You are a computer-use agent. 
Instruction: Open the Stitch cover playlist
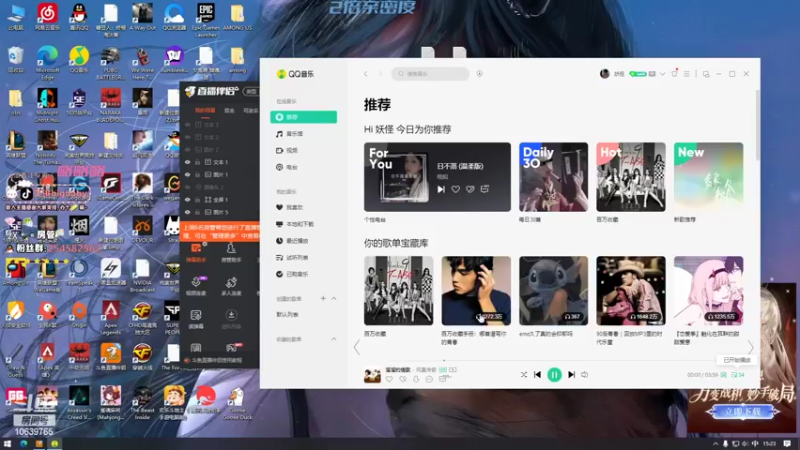pyautogui.click(x=554, y=291)
